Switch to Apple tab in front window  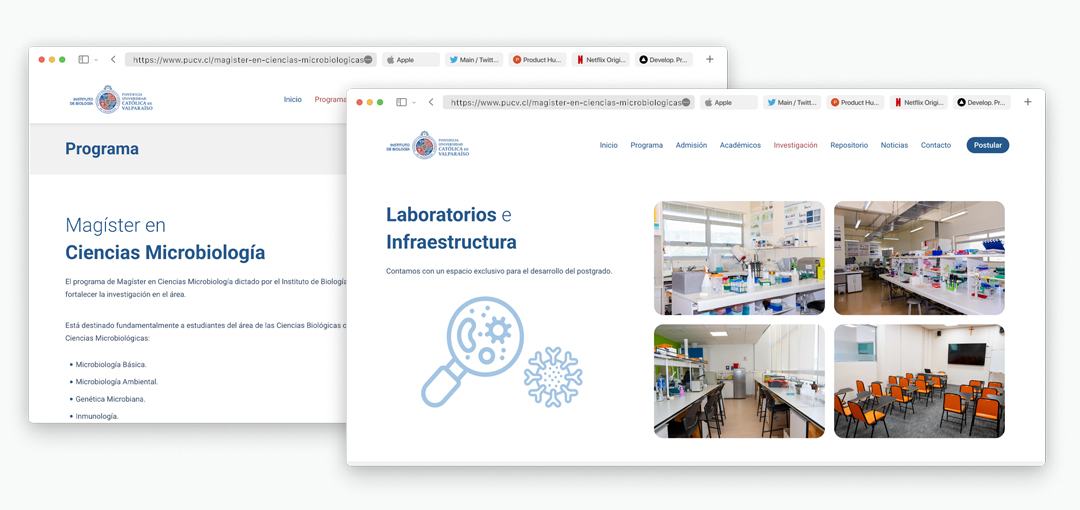(729, 102)
